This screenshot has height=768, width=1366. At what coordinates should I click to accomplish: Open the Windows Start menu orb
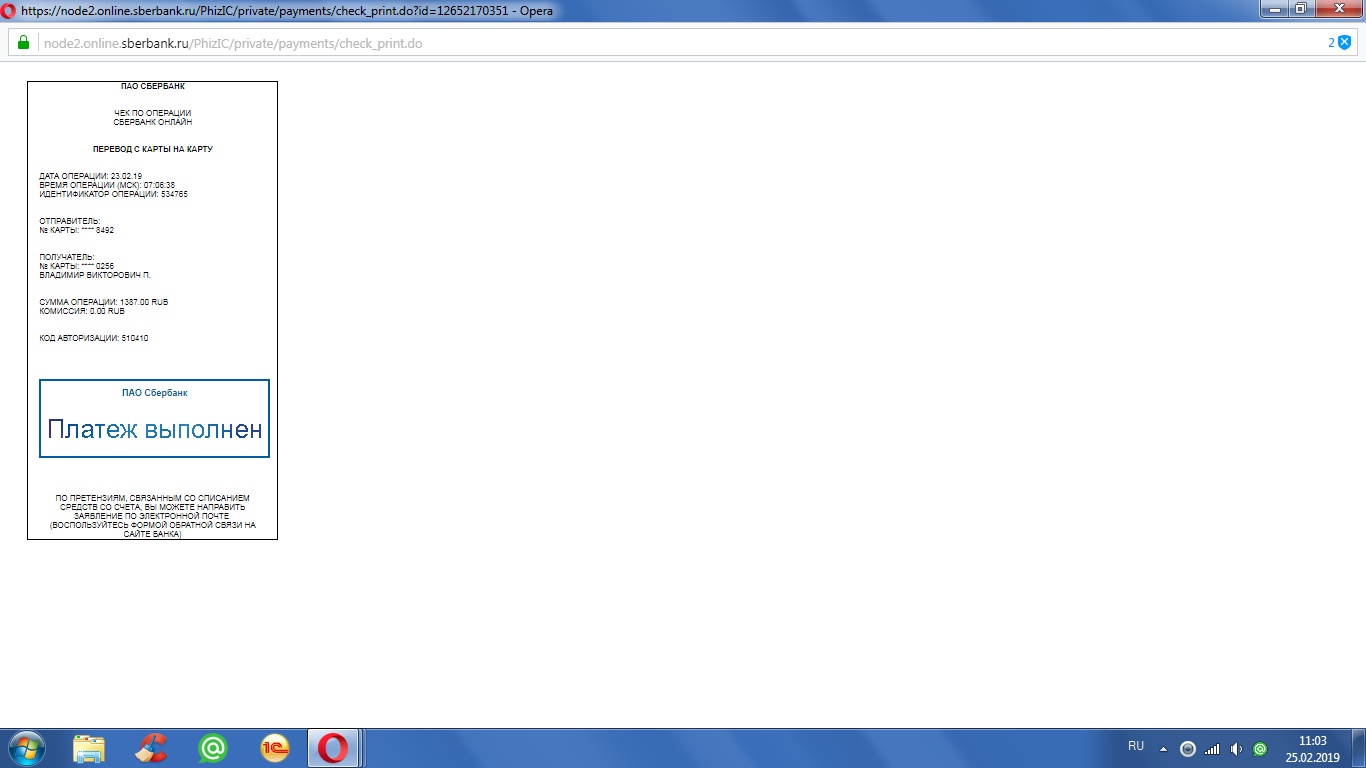tap(27, 748)
